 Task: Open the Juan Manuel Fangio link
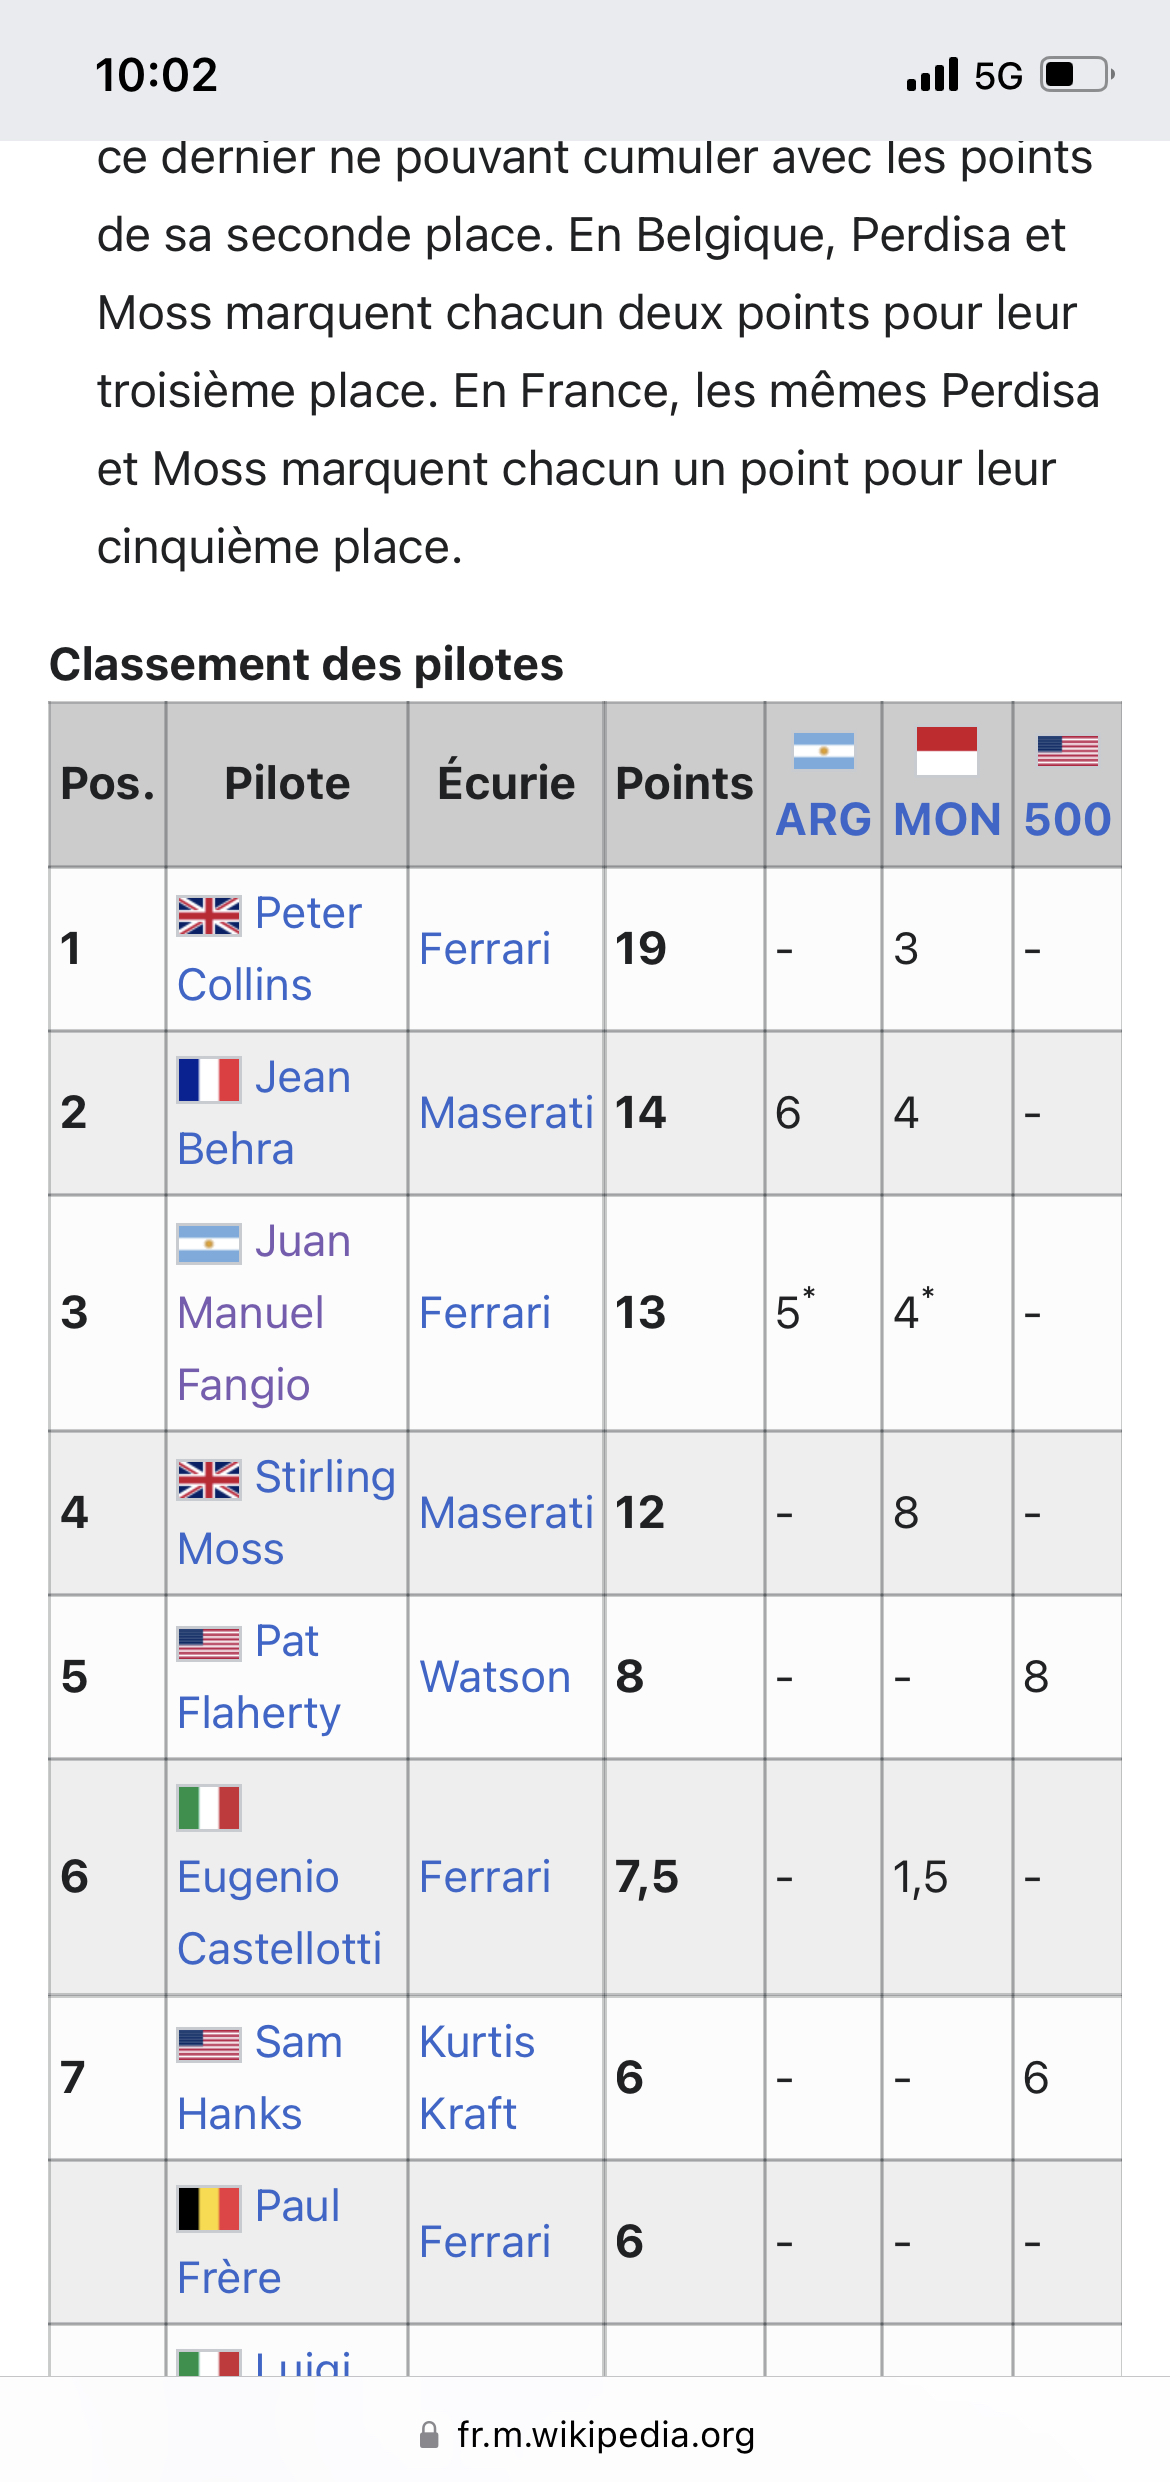point(251,1313)
